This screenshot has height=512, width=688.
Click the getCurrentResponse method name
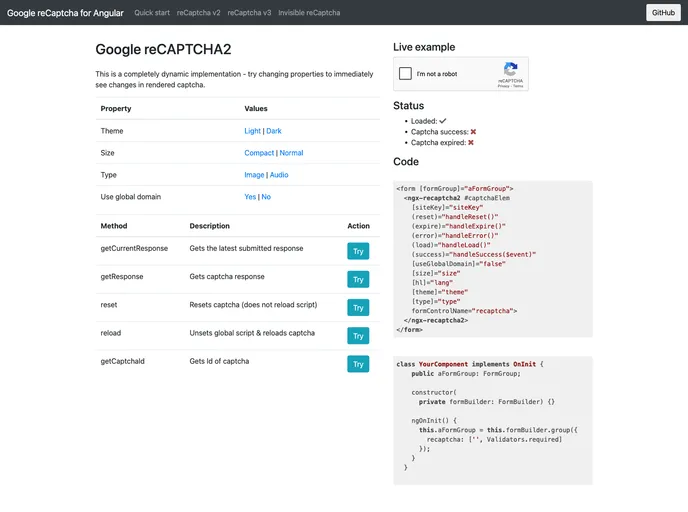(x=134, y=248)
